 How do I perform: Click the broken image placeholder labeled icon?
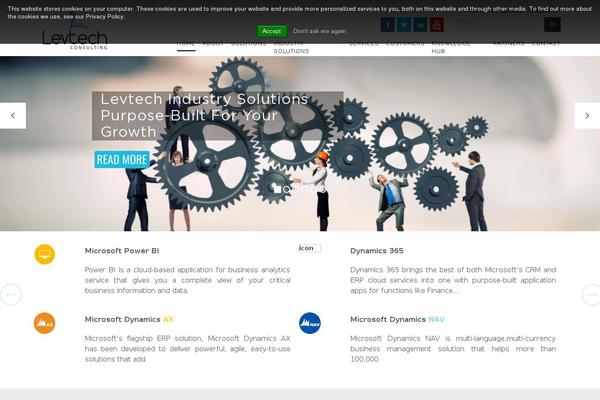[309, 248]
